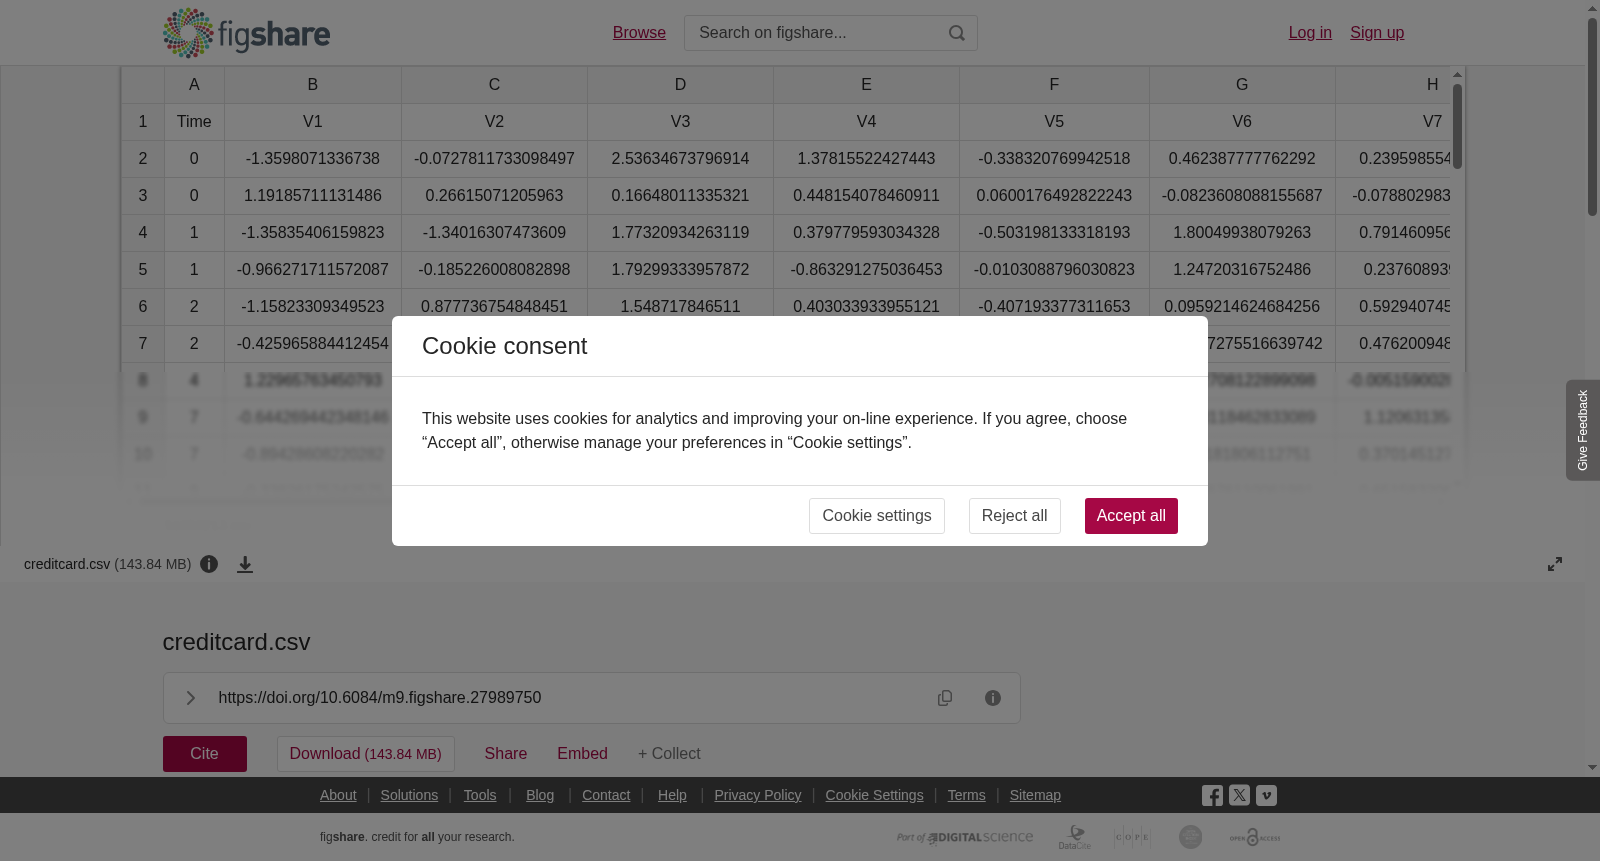Image resolution: width=1600 pixels, height=861 pixels.
Task: Click cell value 1.77320934263119
Action: [x=680, y=233]
